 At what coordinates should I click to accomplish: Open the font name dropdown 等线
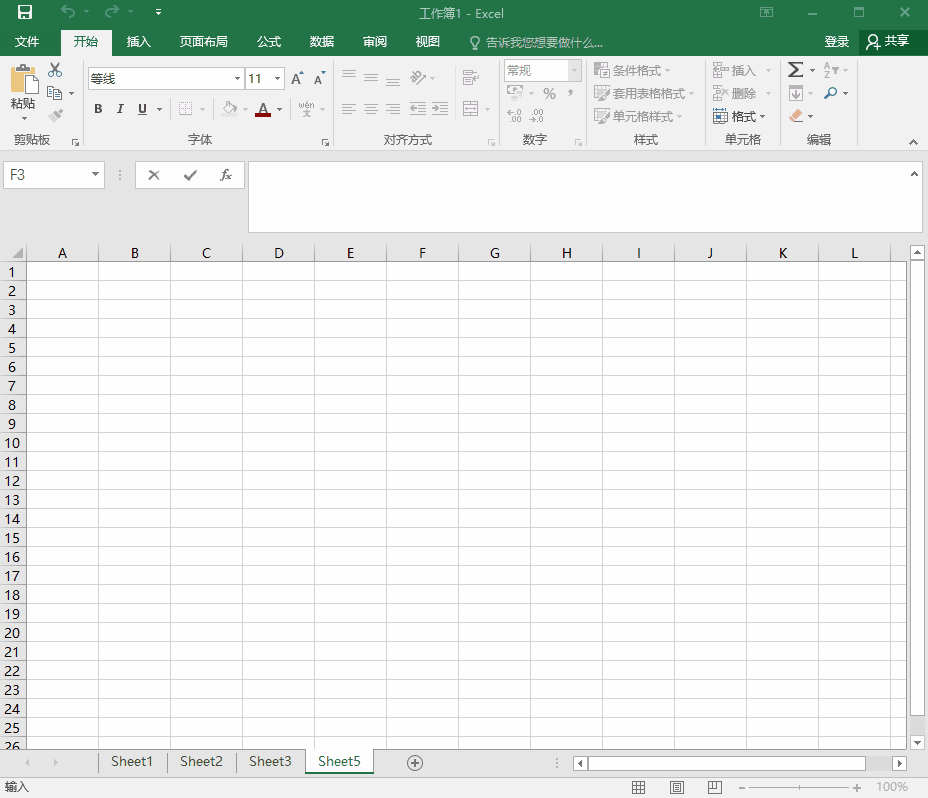pyautogui.click(x=237, y=78)
